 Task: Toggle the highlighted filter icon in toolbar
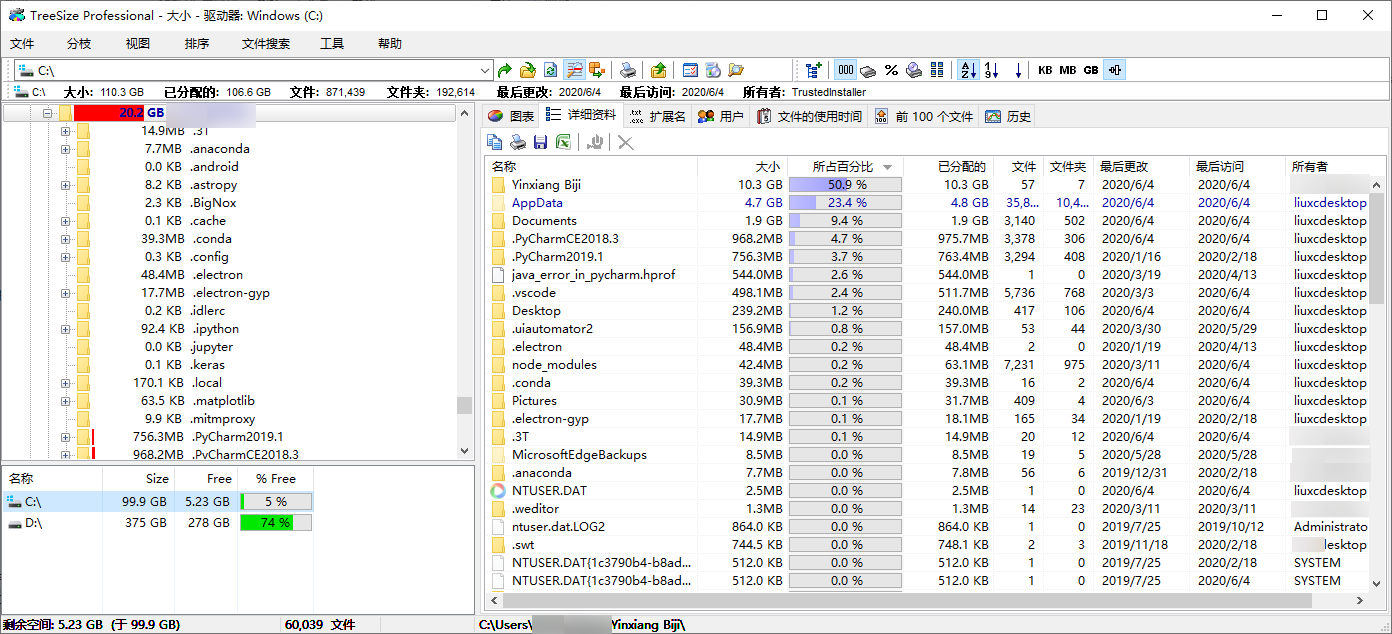574,70
